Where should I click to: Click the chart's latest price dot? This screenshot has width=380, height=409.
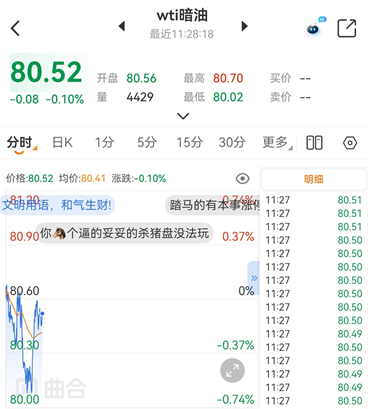tap(42, 313)
